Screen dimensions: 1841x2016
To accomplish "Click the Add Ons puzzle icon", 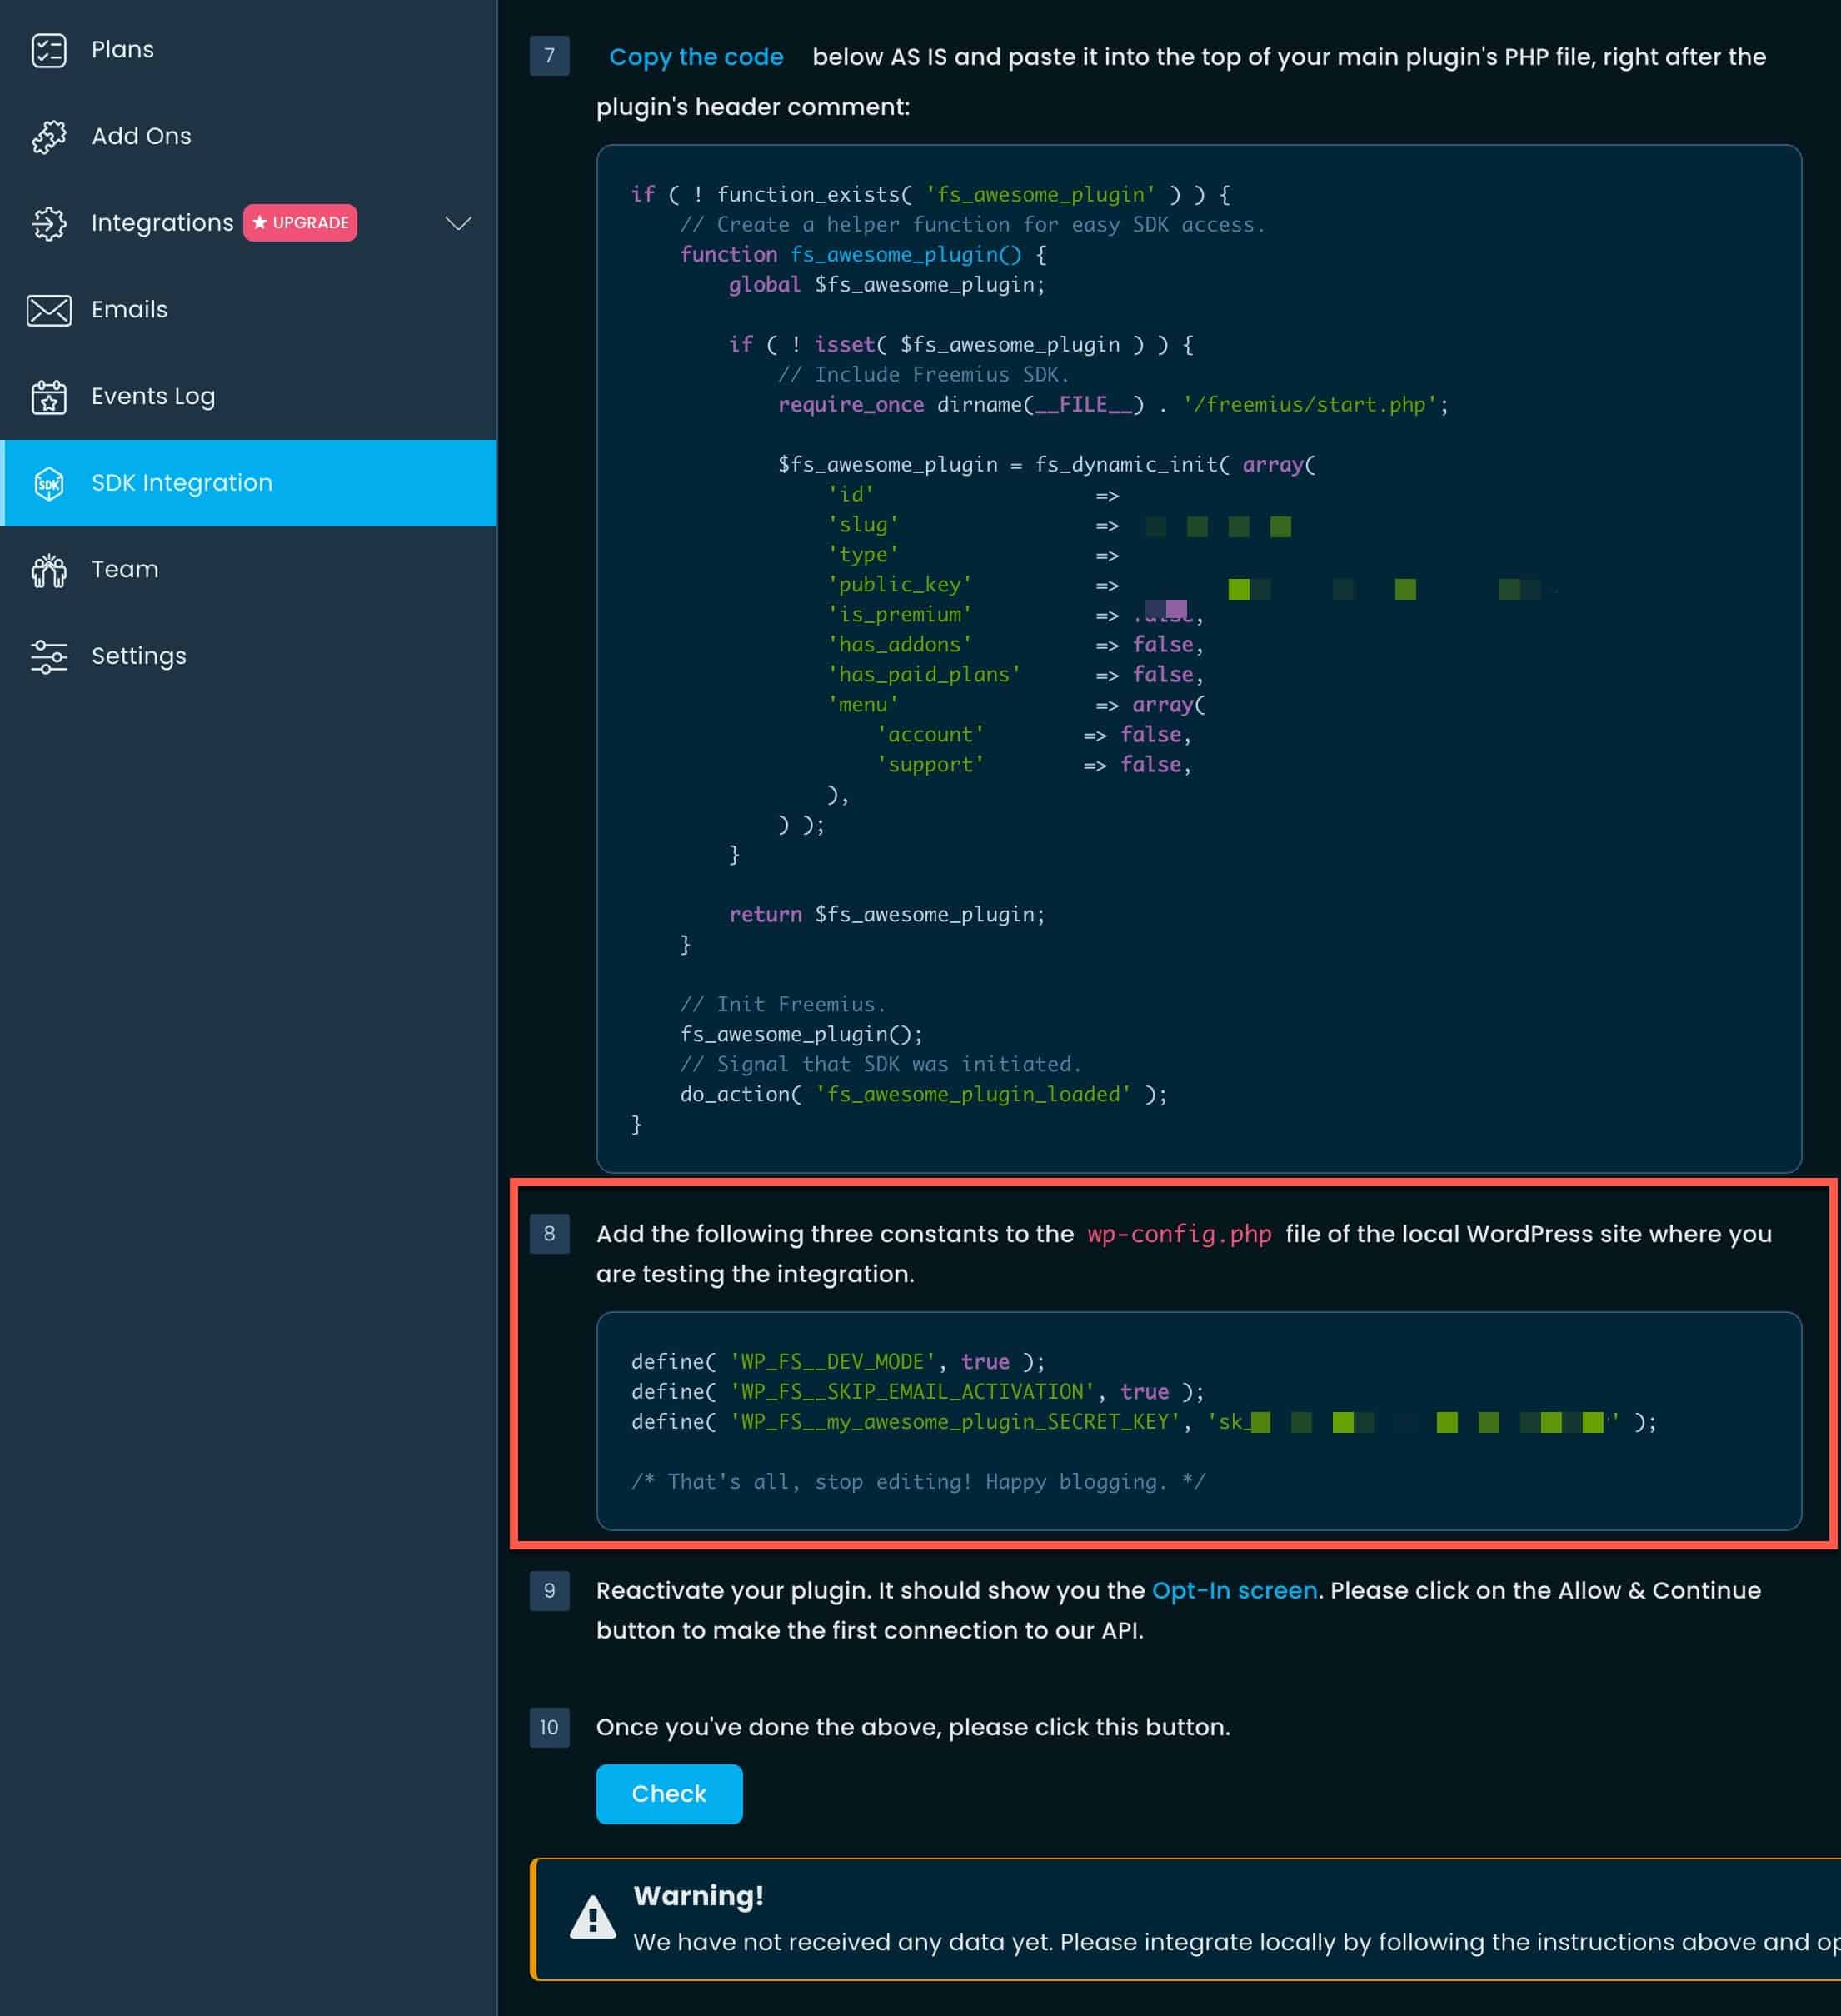I will point(49,136).
